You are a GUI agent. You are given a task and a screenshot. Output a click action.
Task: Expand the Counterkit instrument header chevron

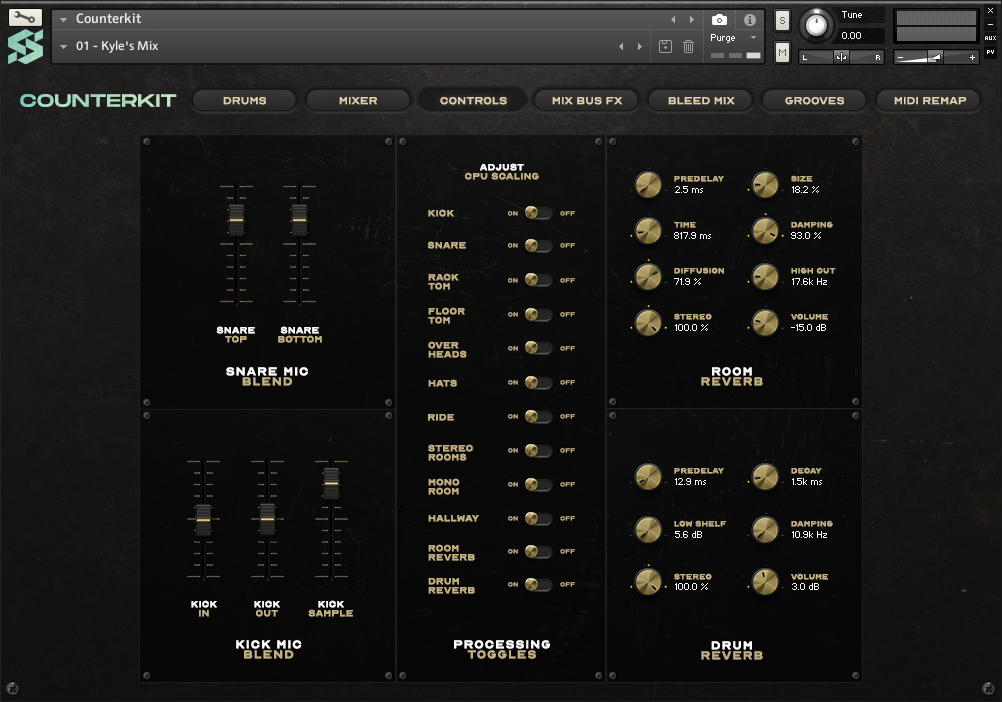(63, 18)
